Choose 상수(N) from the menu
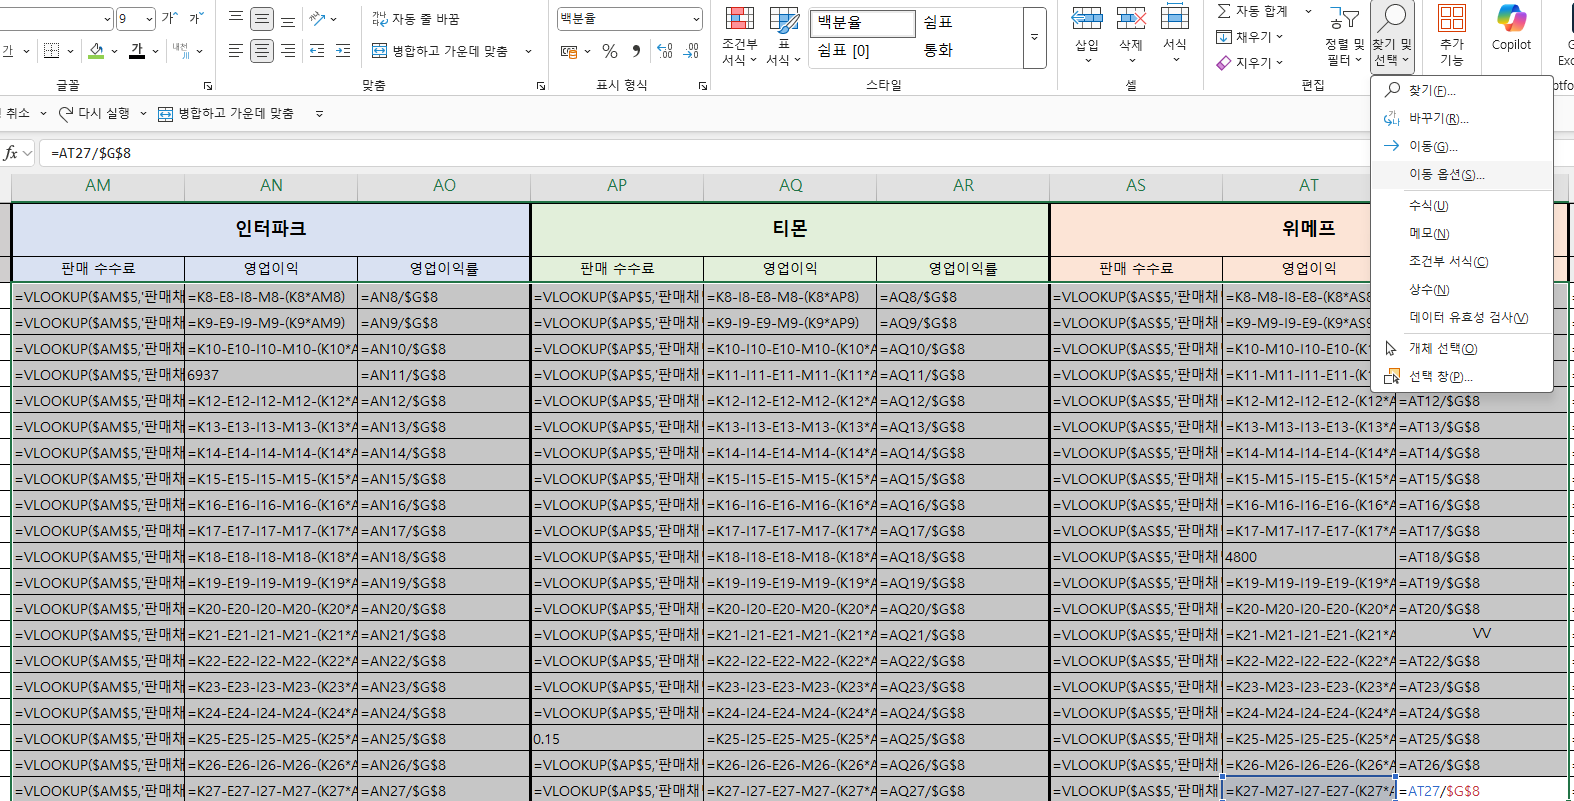The height and width of the screenshot is (801, 1574). pyautogui.click(x=1461, y=289)
